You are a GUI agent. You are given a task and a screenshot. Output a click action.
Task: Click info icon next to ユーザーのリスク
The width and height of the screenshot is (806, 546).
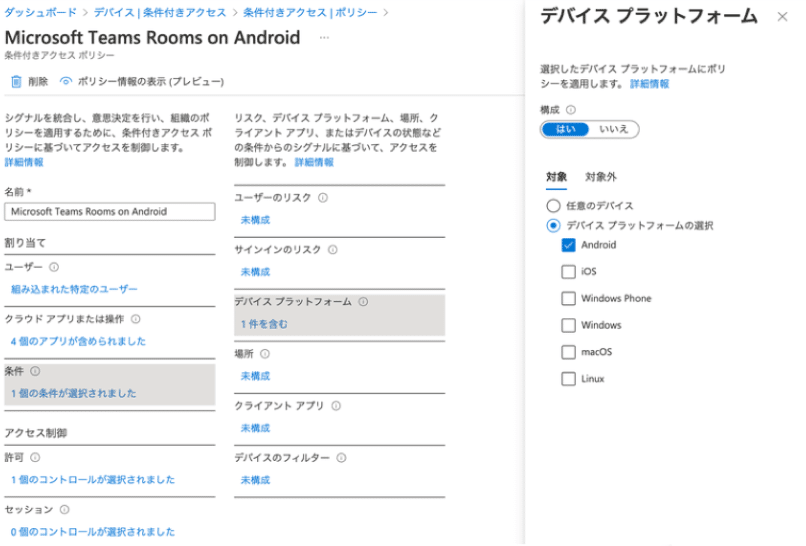[x=323, y=197]
